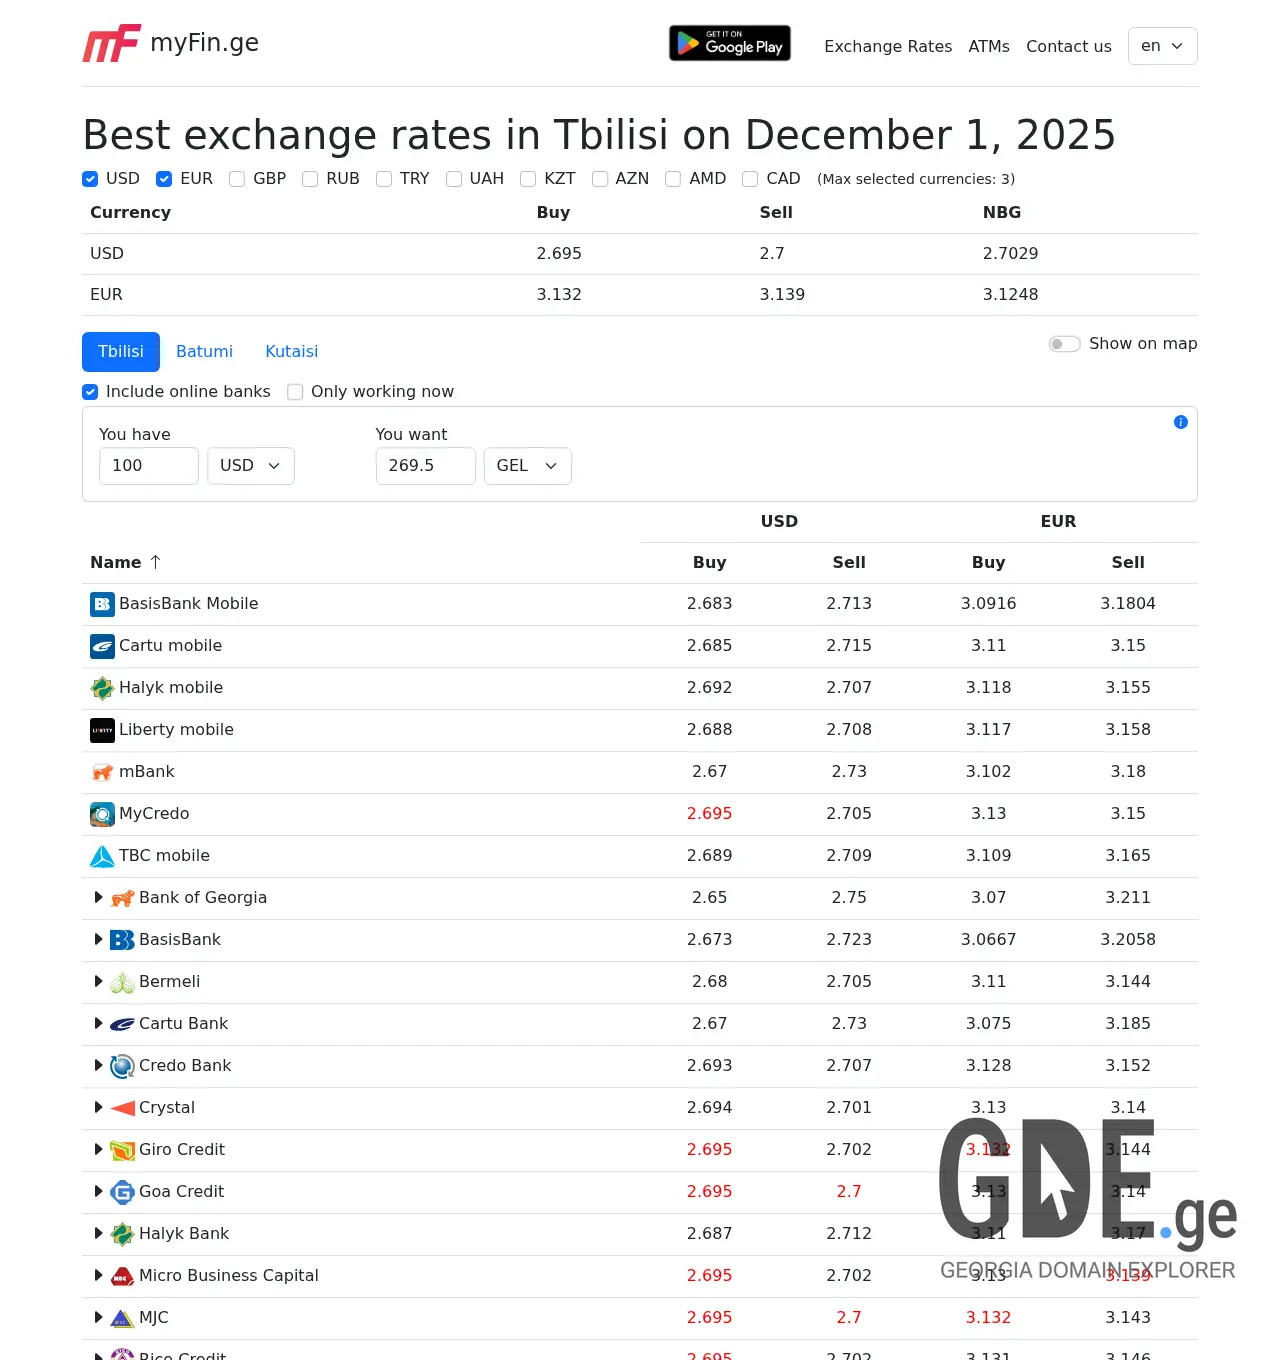Switch to the Kutaisi city tab

coord(291,352)
